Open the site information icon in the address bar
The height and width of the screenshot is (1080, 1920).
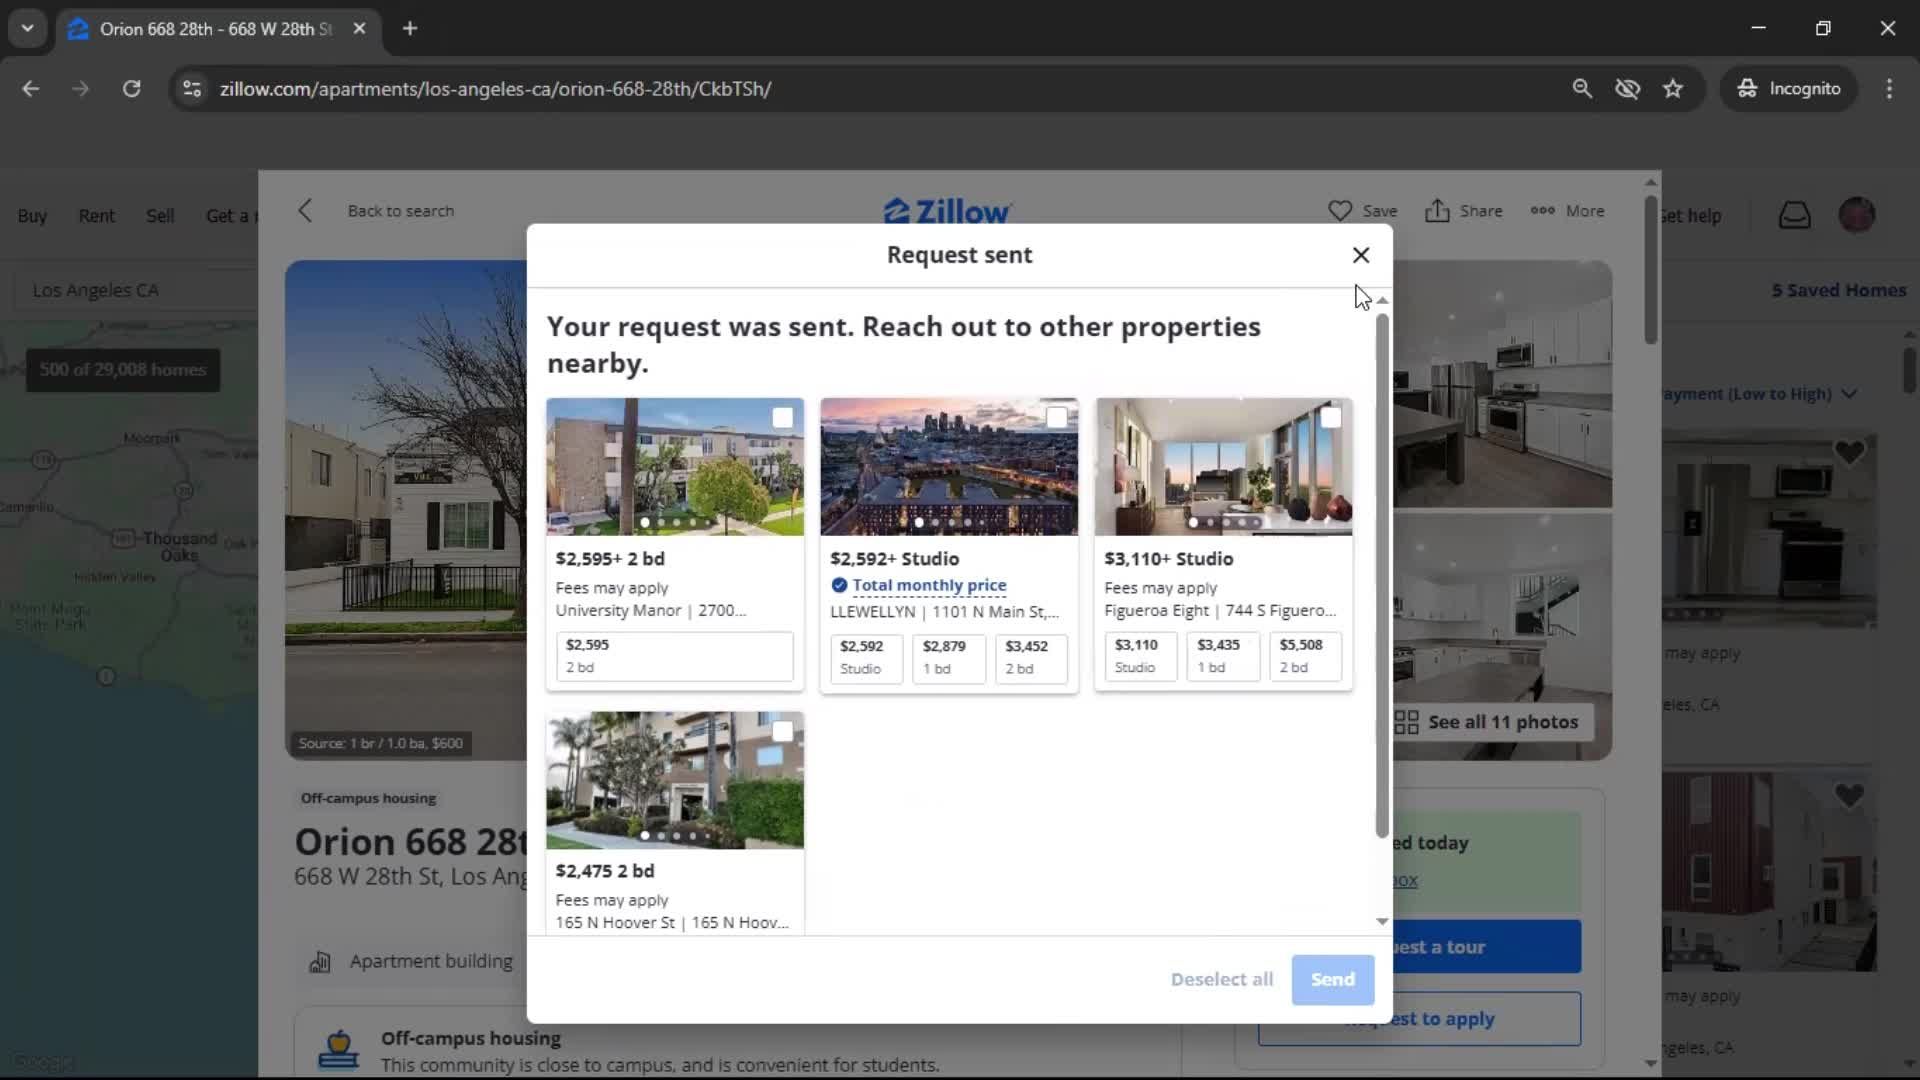pyautogui.click(x=192, y=89)
